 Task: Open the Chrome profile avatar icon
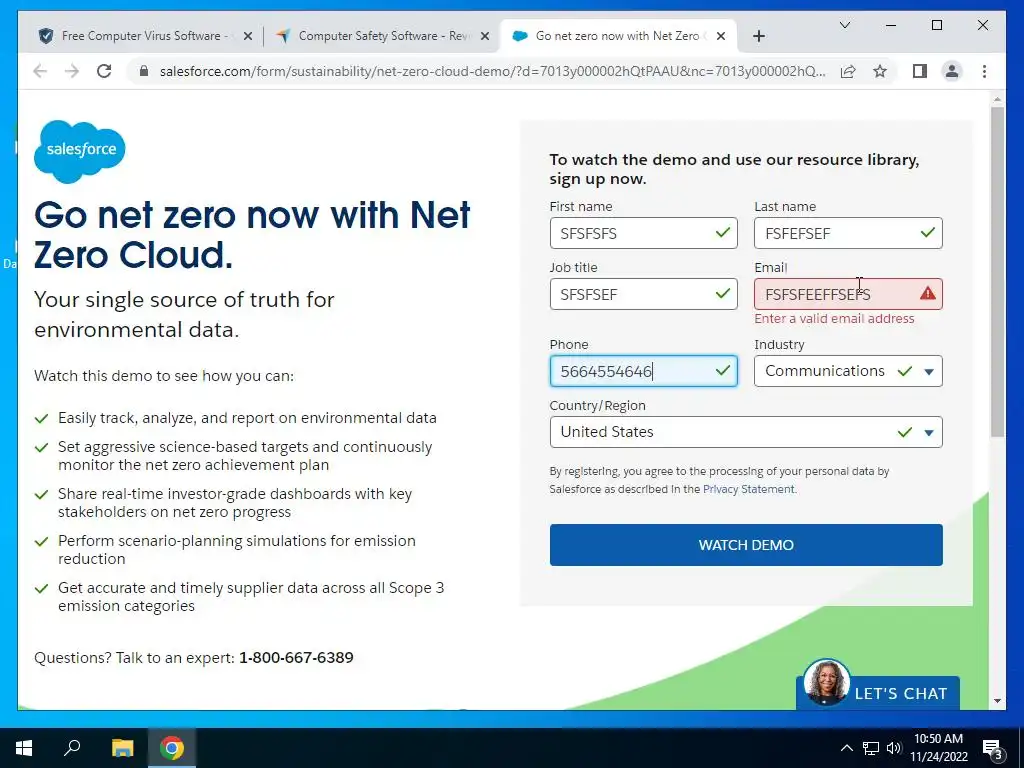point(952,71)
